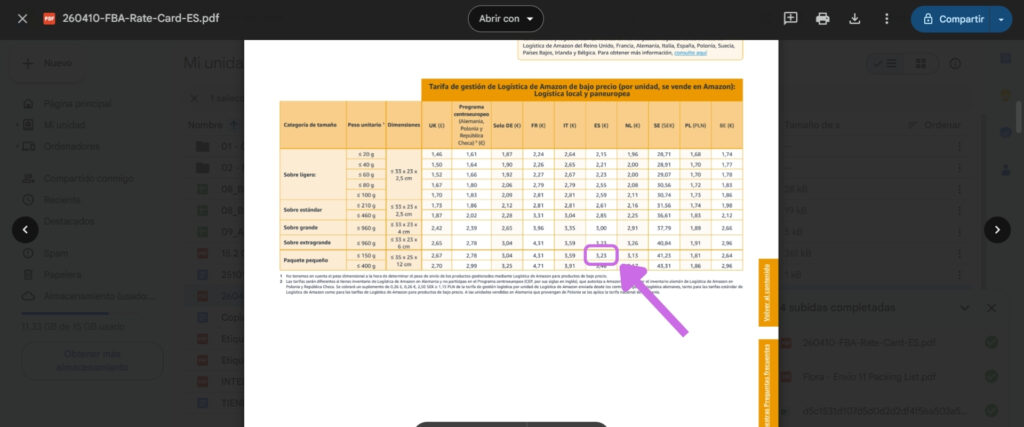Click the 'Preguntas frecuentes' orange side tab

coord(768,383)
